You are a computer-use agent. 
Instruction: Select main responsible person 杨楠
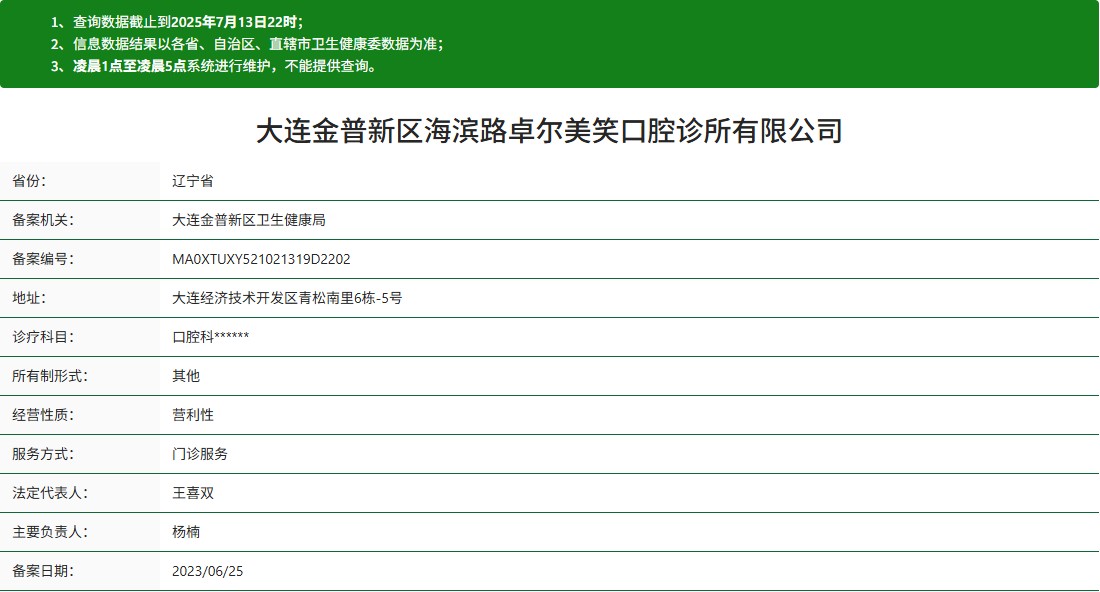point(186,532)
